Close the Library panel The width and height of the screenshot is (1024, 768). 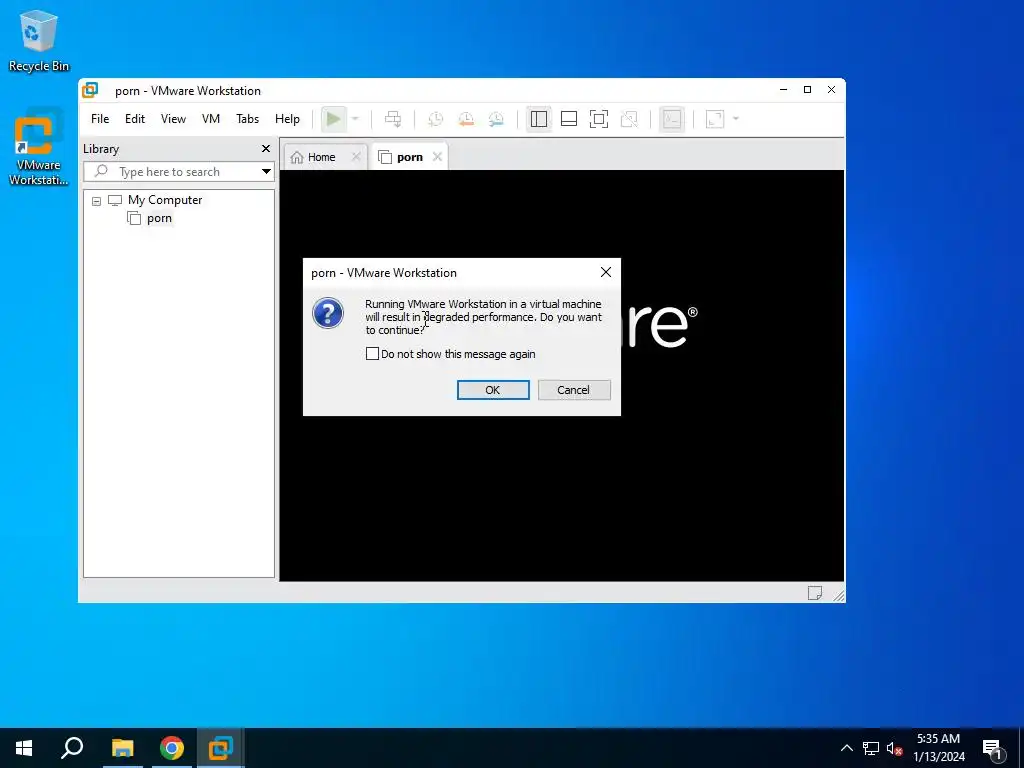(x=266, y=149)
